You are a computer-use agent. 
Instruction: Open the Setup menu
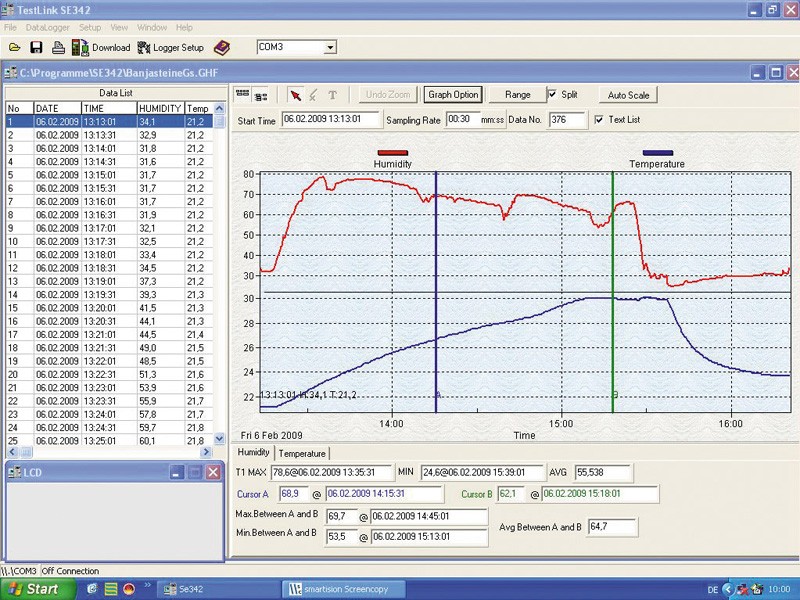pyautogui.click(x=90, y=28)
